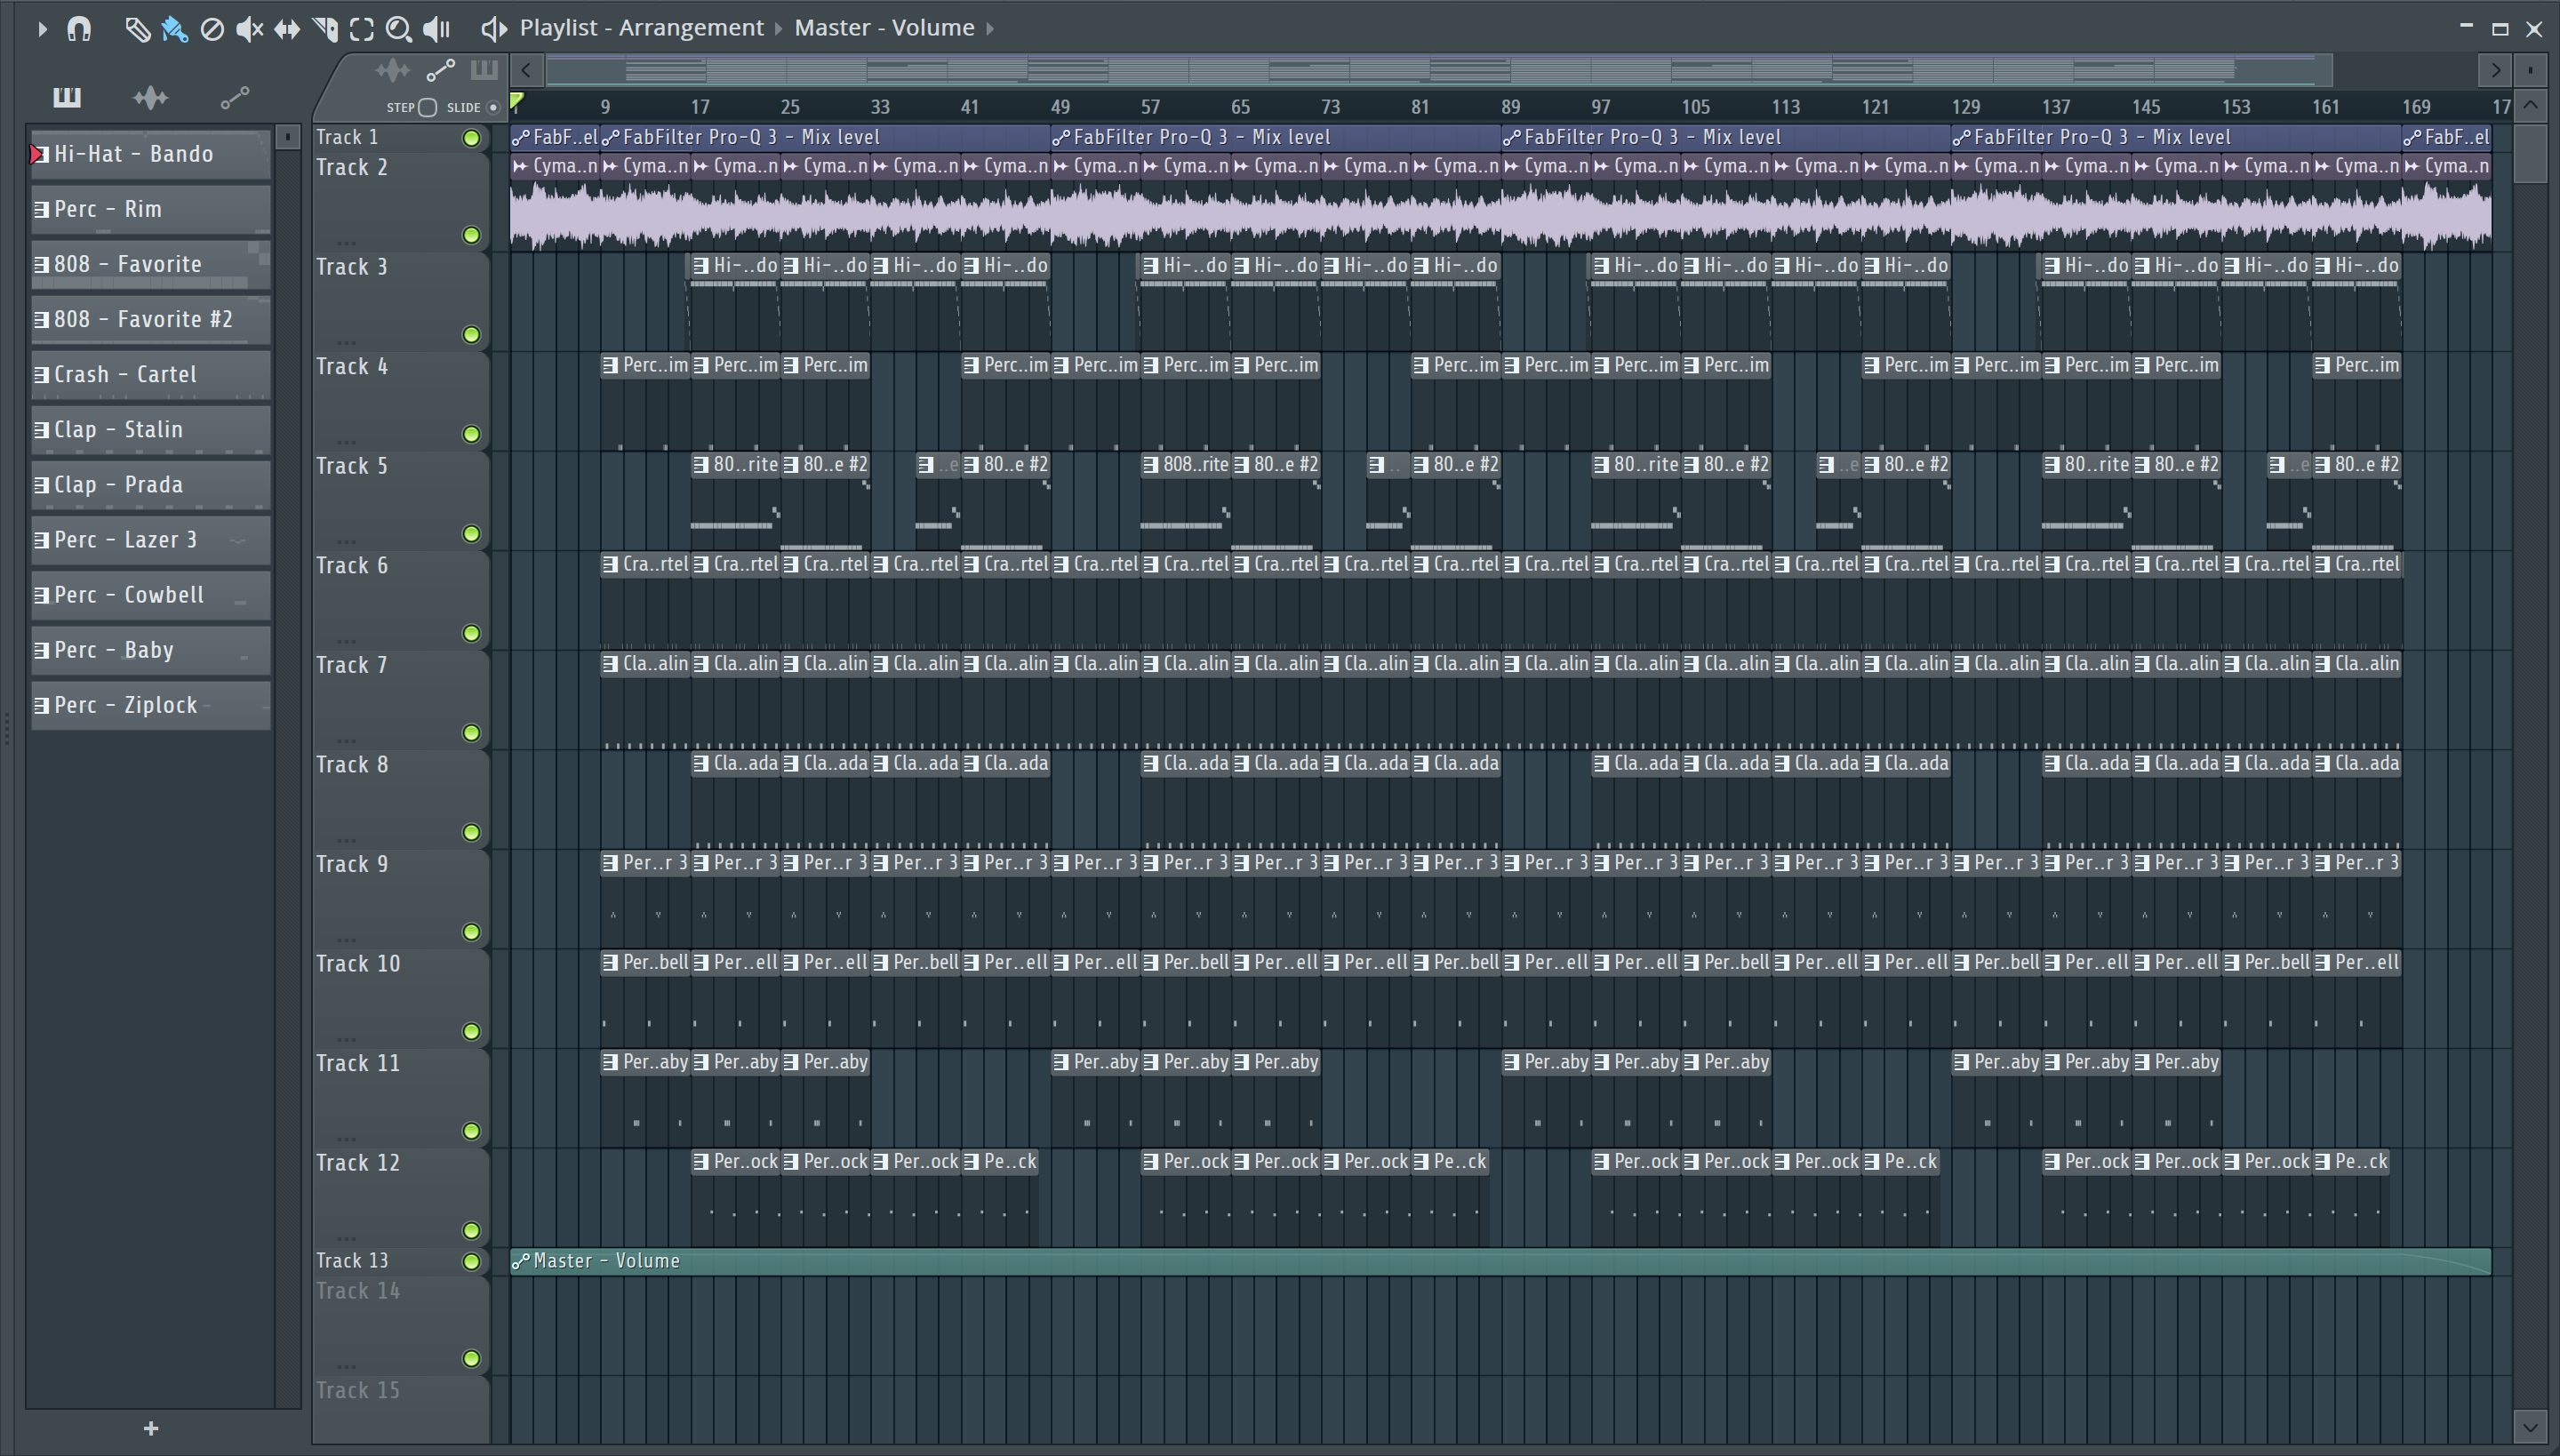
Task: Select FabFilter Pro-Q 3 clip at bar 49
Action: point(1276,137)
